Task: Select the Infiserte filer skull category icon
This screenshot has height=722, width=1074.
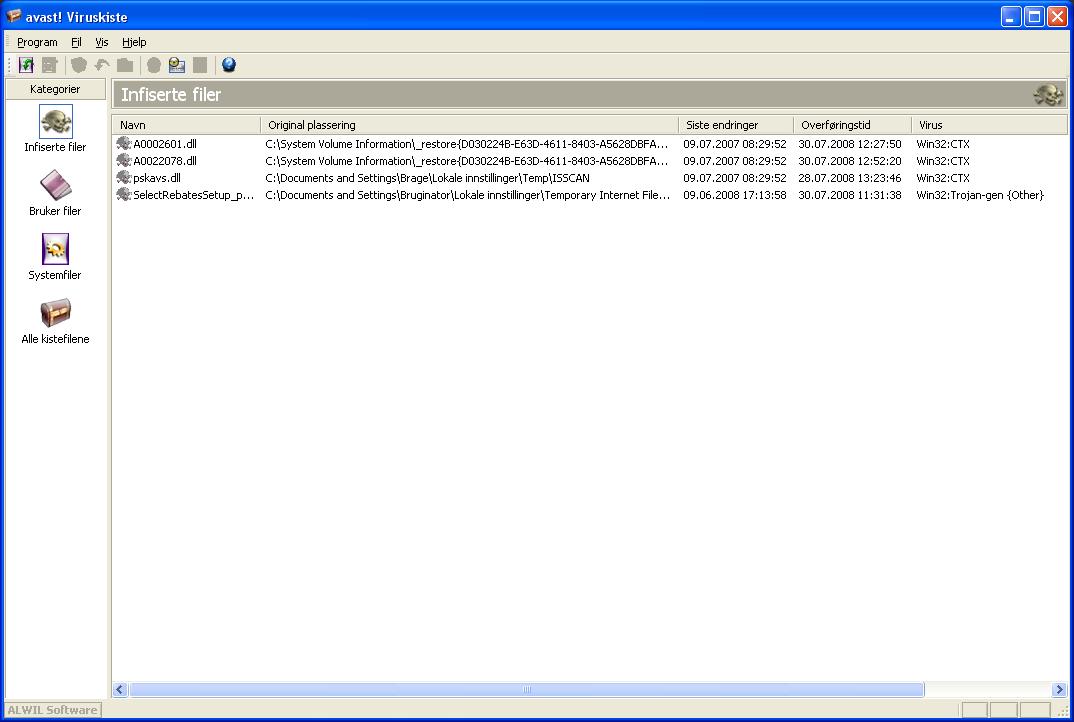Action: [x=55, y=122]
